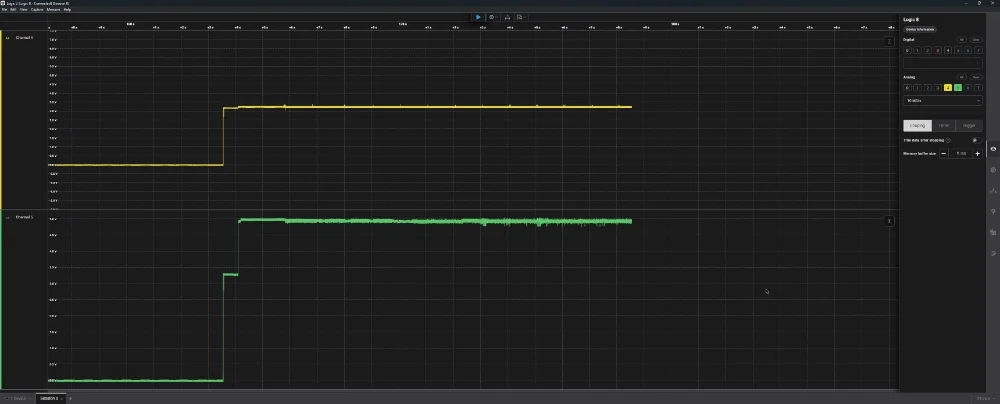The width and height of the screenshot is (1000, 404).
Task: Click the Channel 4 options icon
Action: (889, 41)
